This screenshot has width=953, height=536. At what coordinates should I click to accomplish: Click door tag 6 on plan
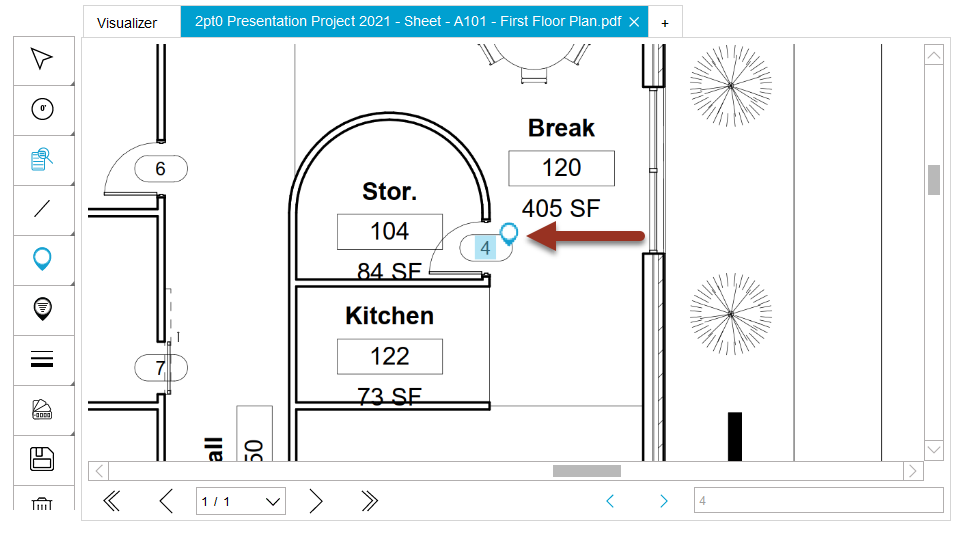point(160,168)
